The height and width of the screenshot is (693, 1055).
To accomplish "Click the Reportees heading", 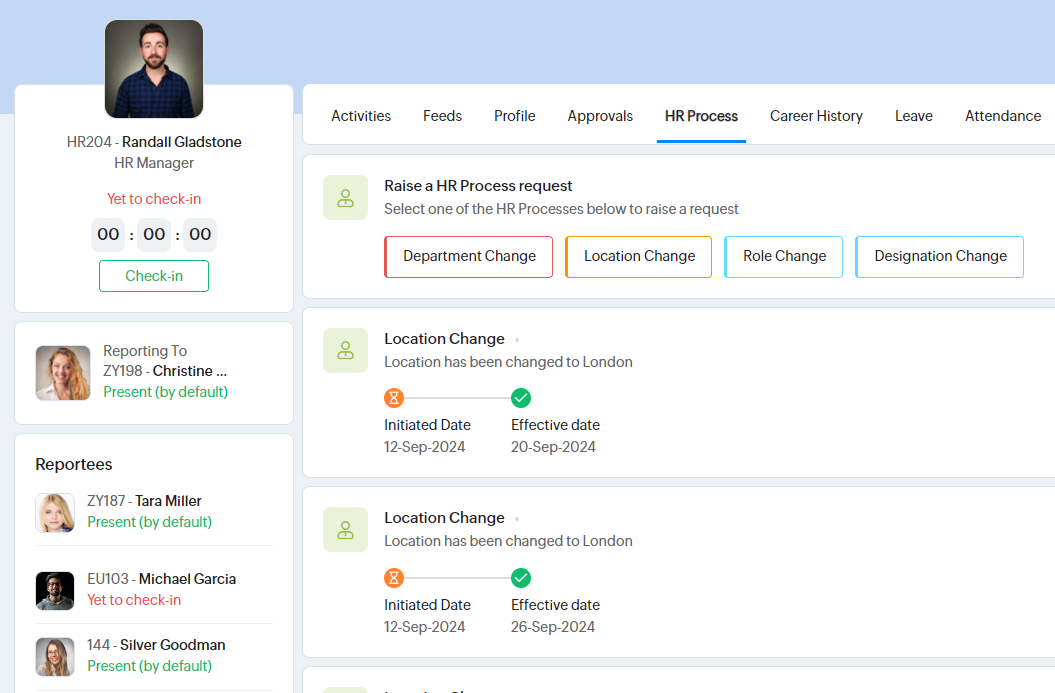I will click(74, 464).
